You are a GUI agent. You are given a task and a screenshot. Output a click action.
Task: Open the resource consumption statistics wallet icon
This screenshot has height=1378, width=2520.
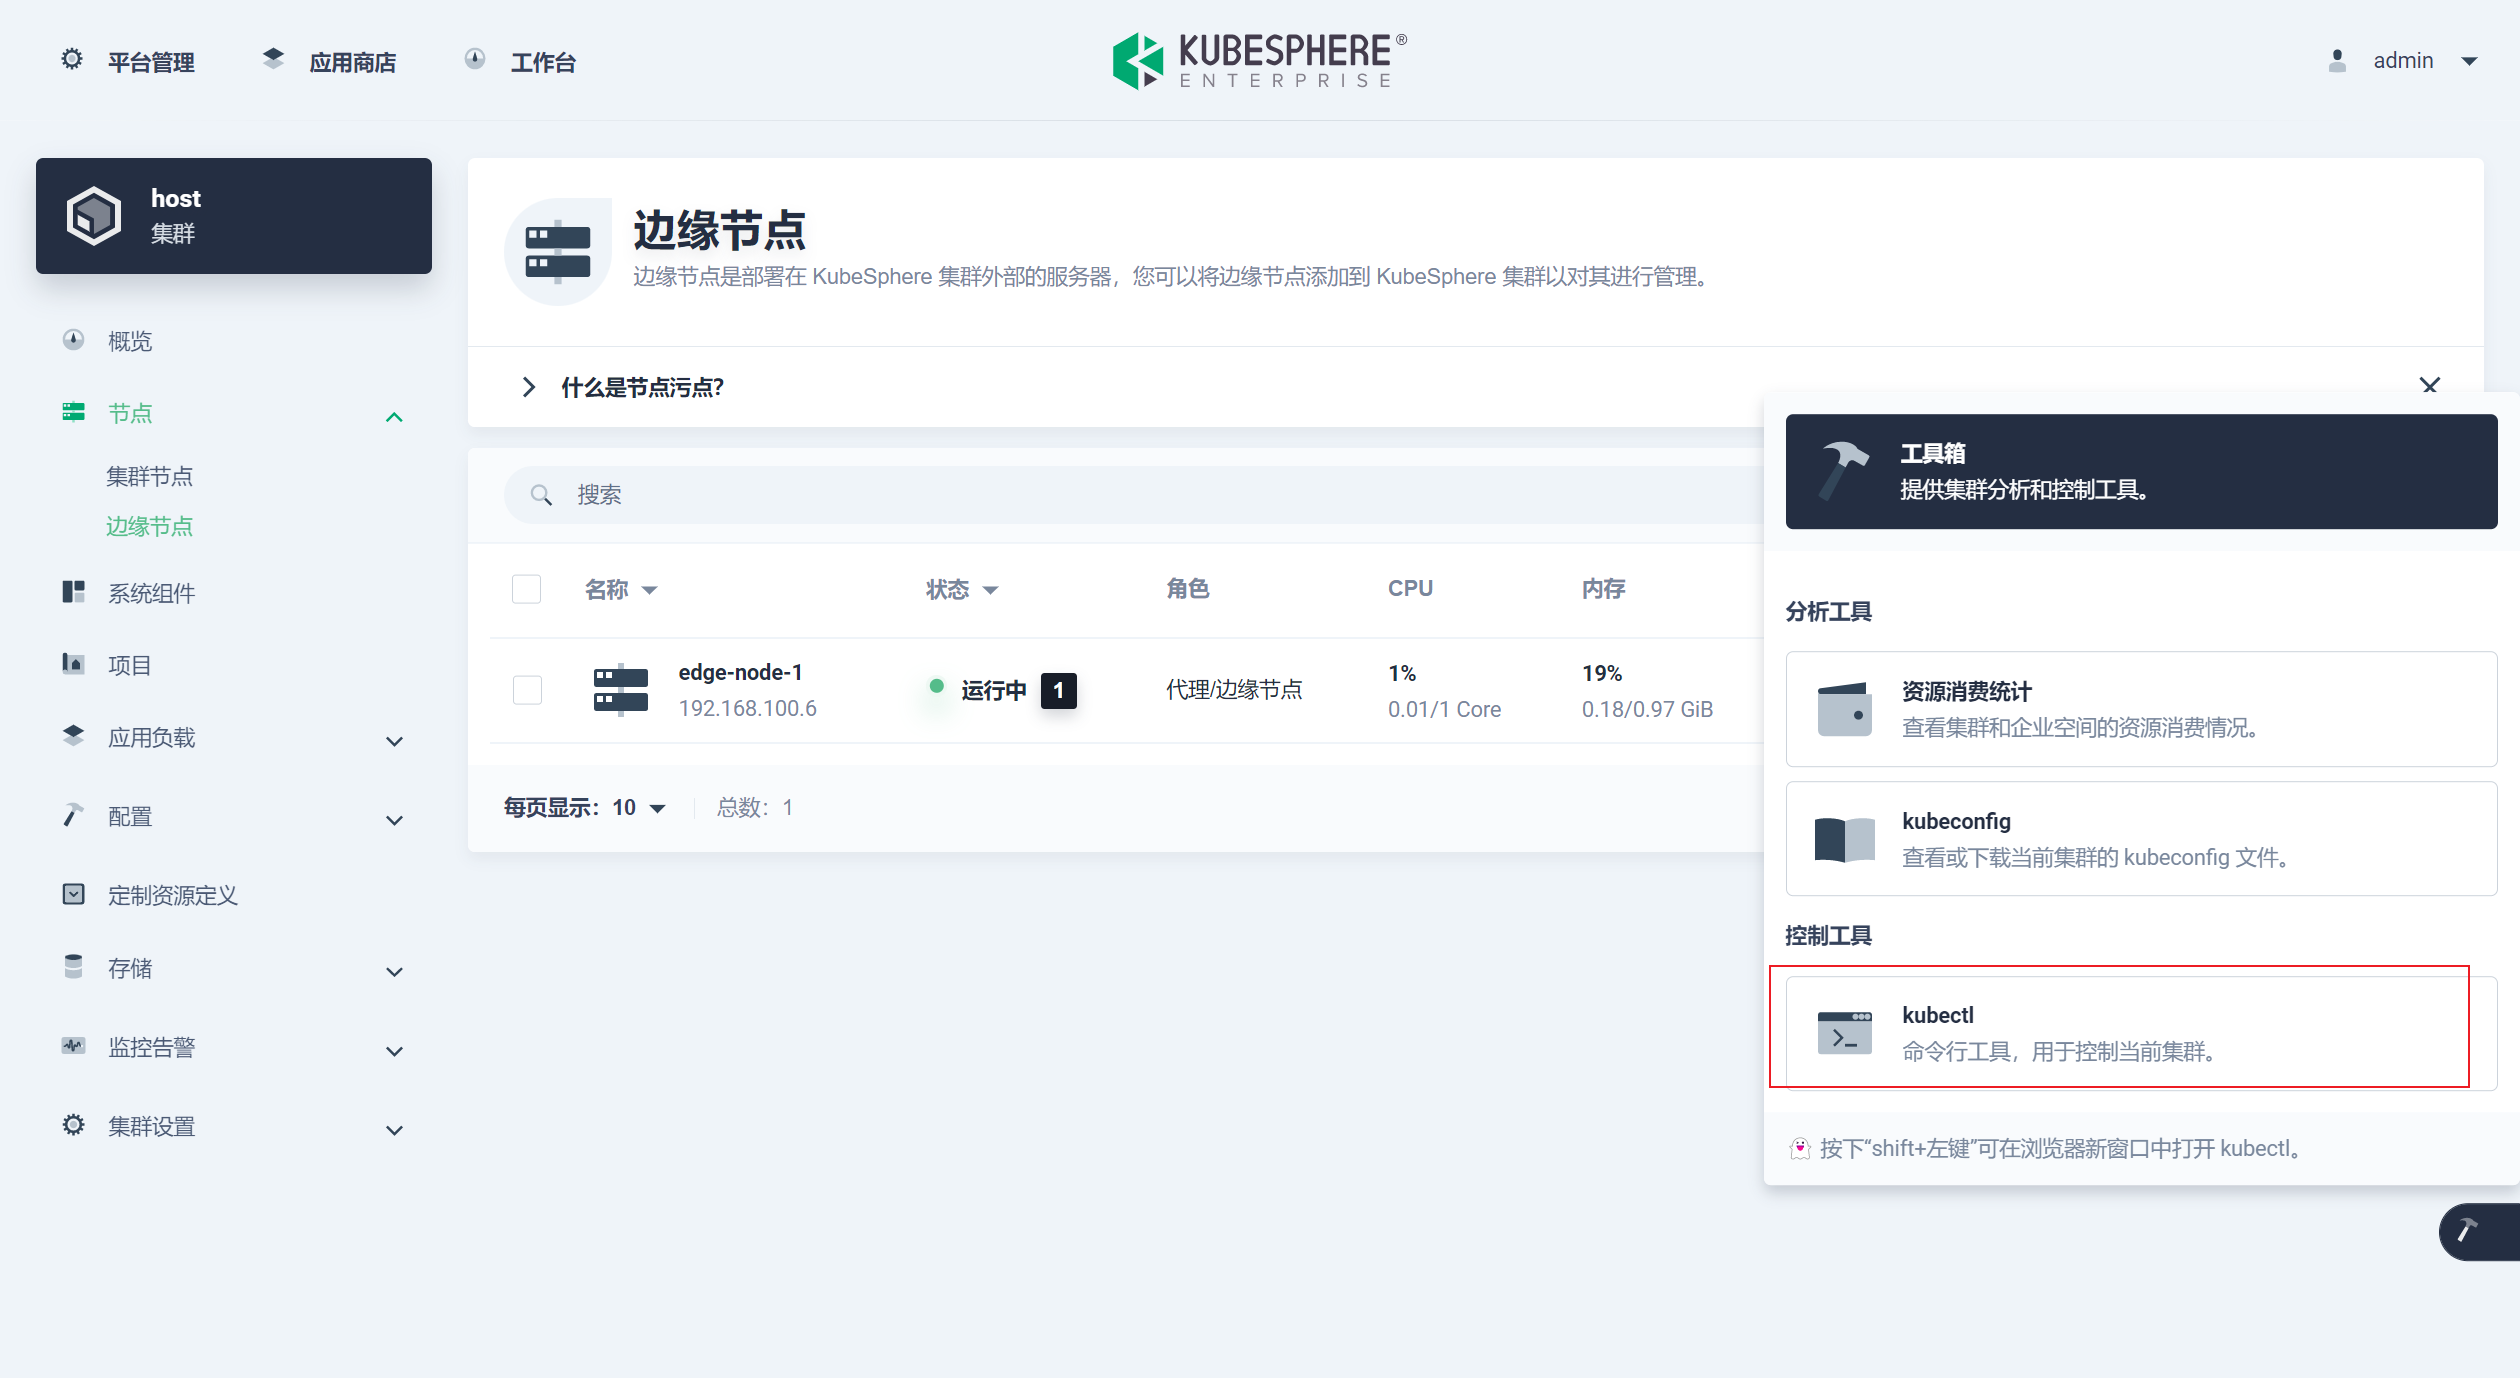coord(1844,709)
